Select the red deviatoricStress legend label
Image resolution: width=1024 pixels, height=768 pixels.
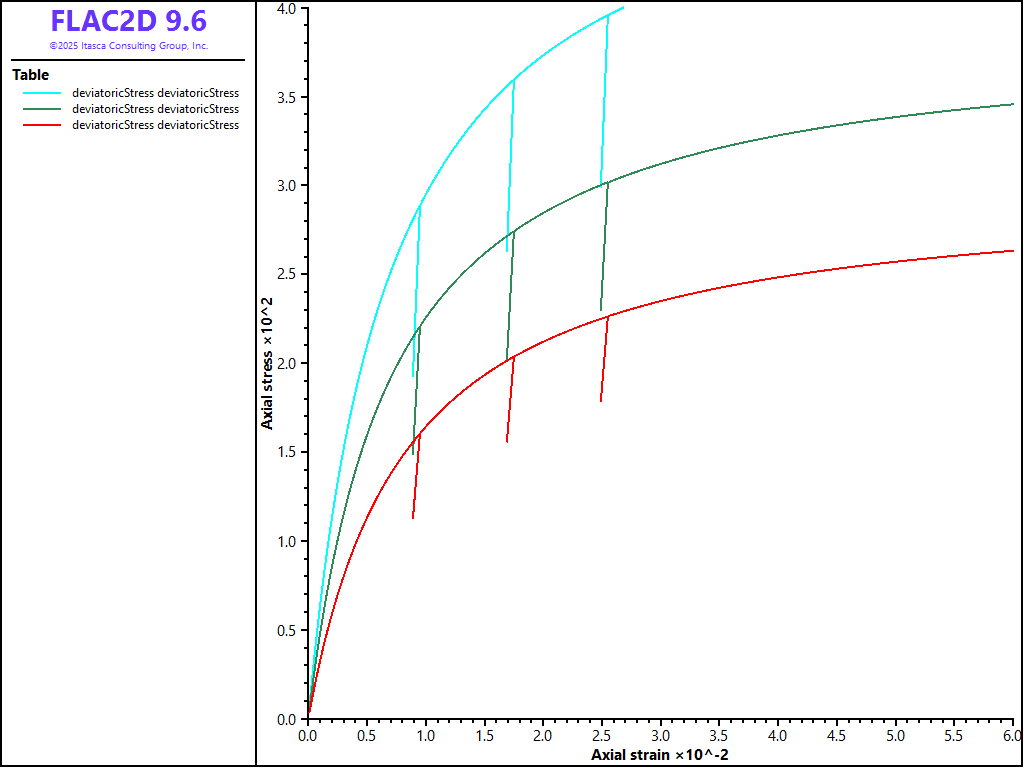click(155, 125)
